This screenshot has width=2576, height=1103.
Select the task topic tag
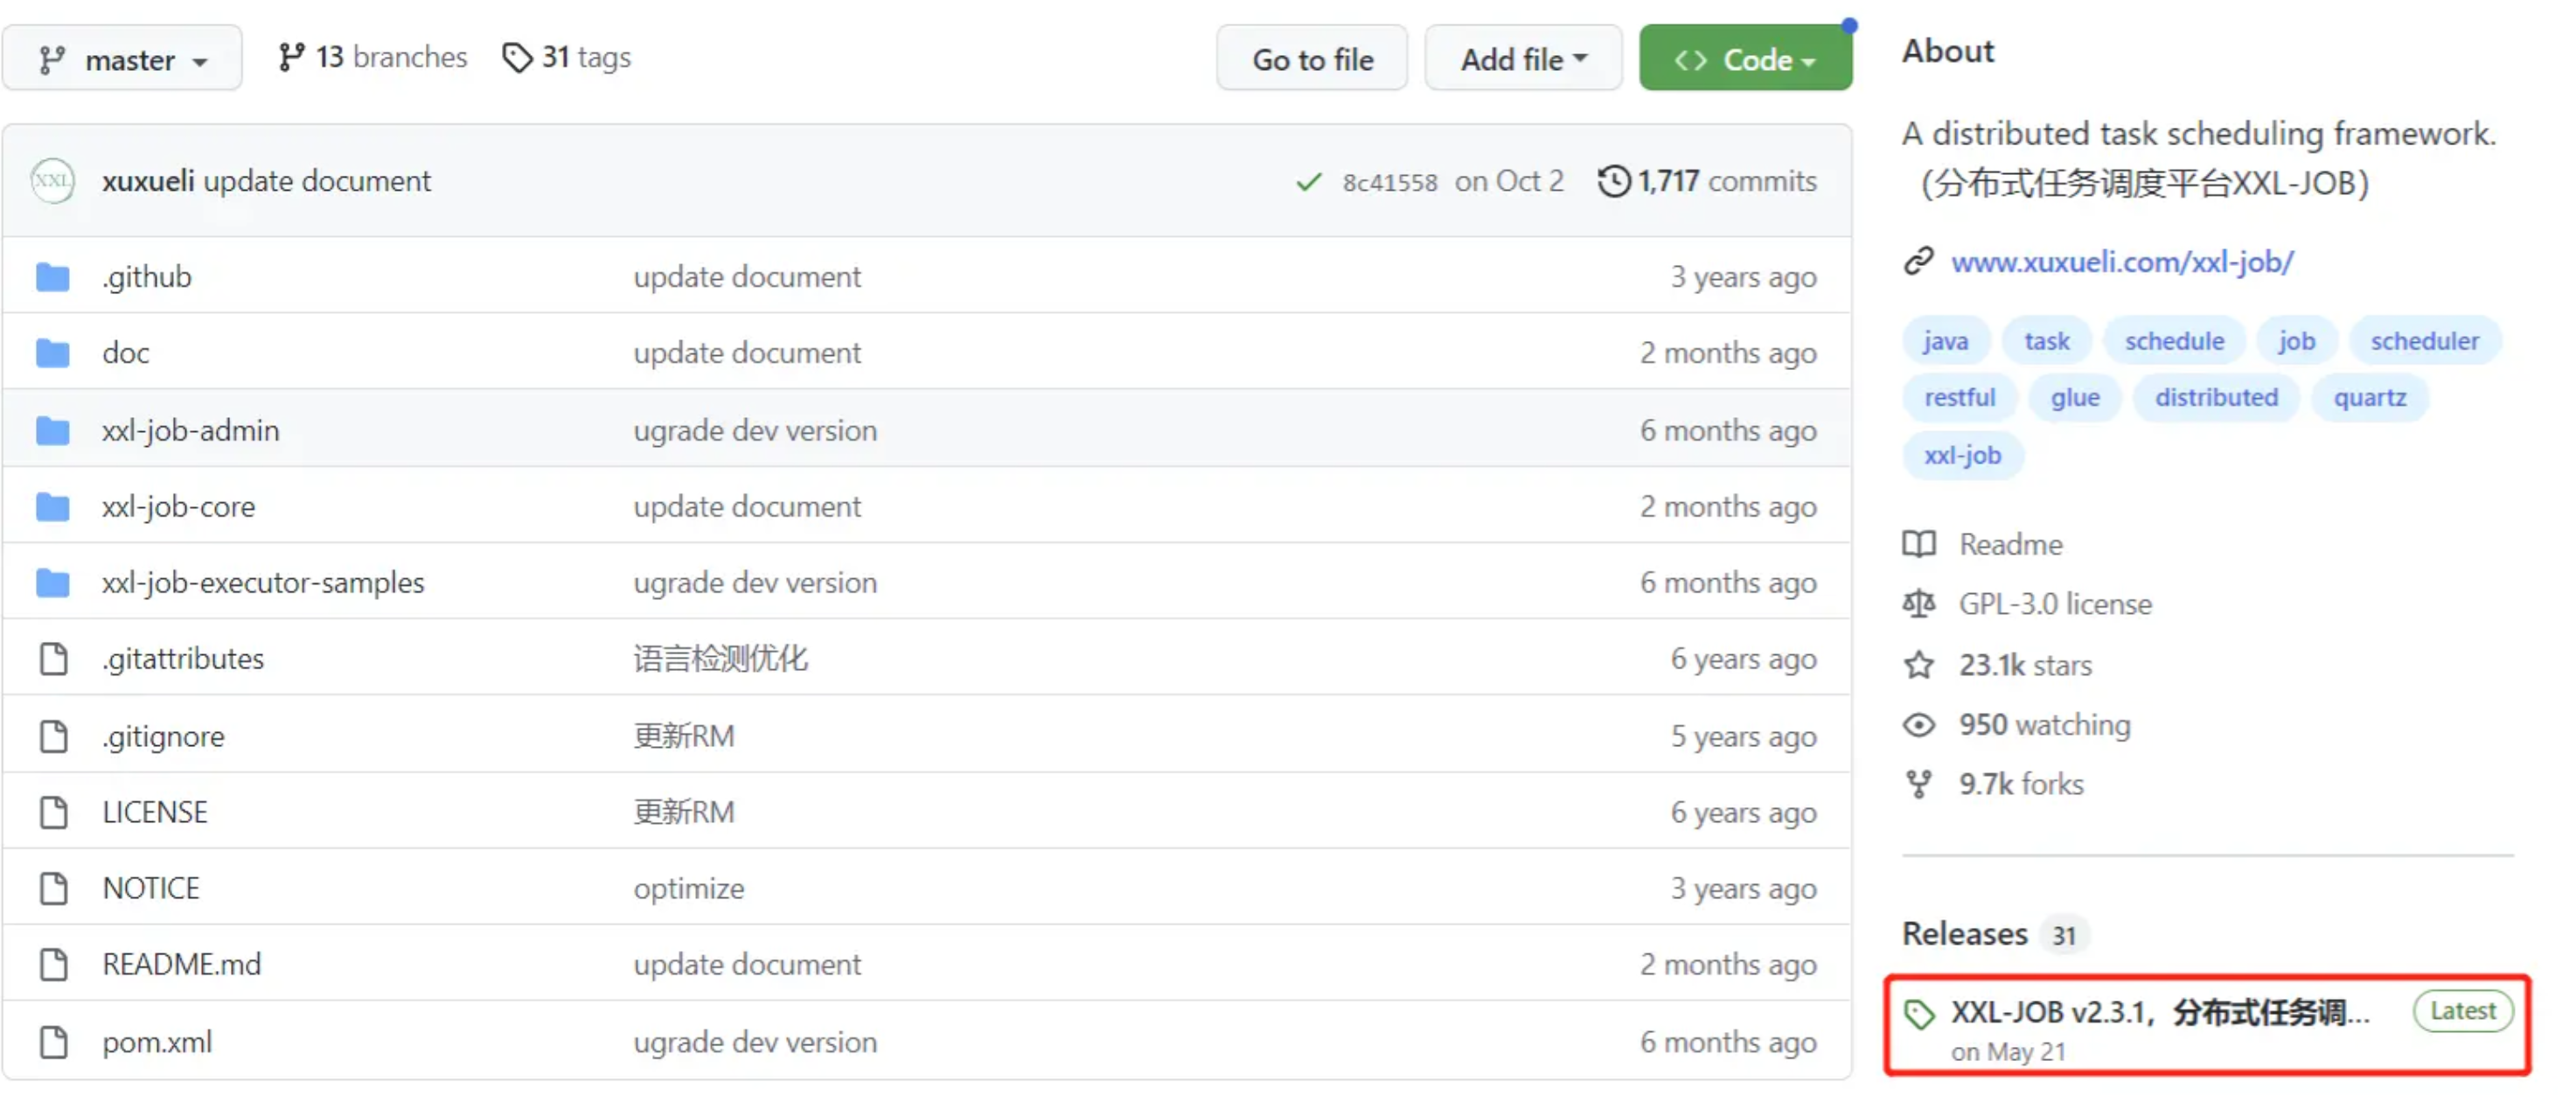pos(2046,341)
